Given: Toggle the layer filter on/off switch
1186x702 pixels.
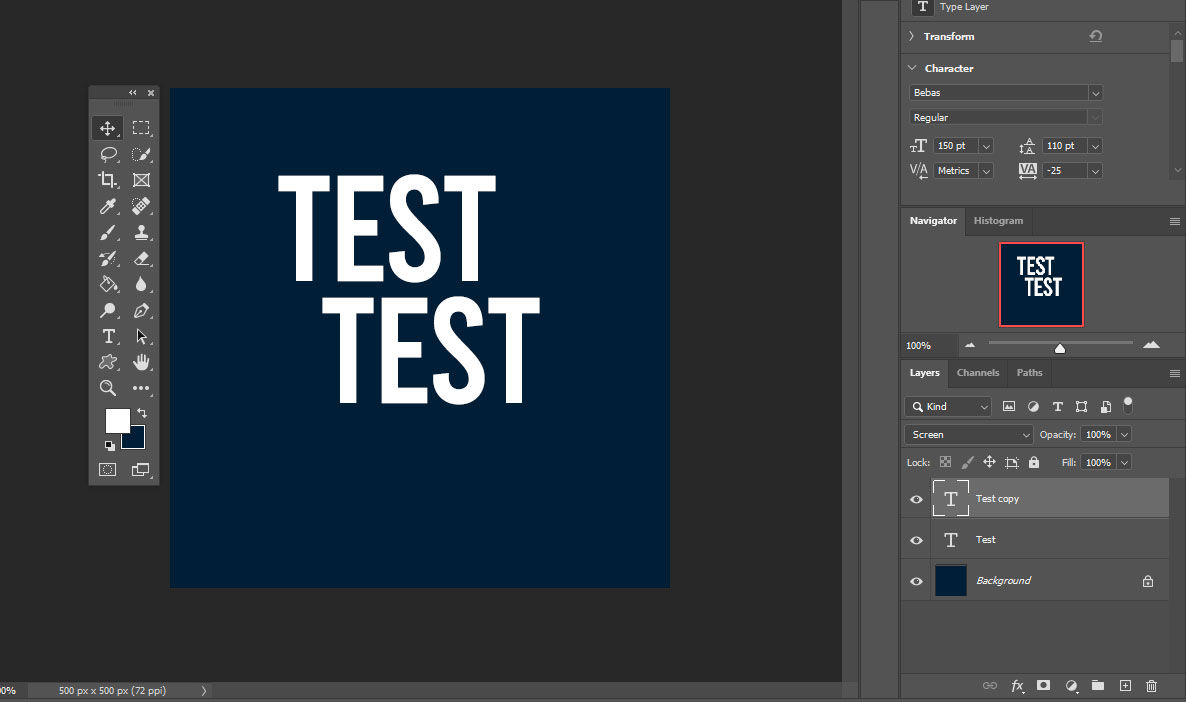Looking at the screenshot, I should click(x=1128, y=405).
